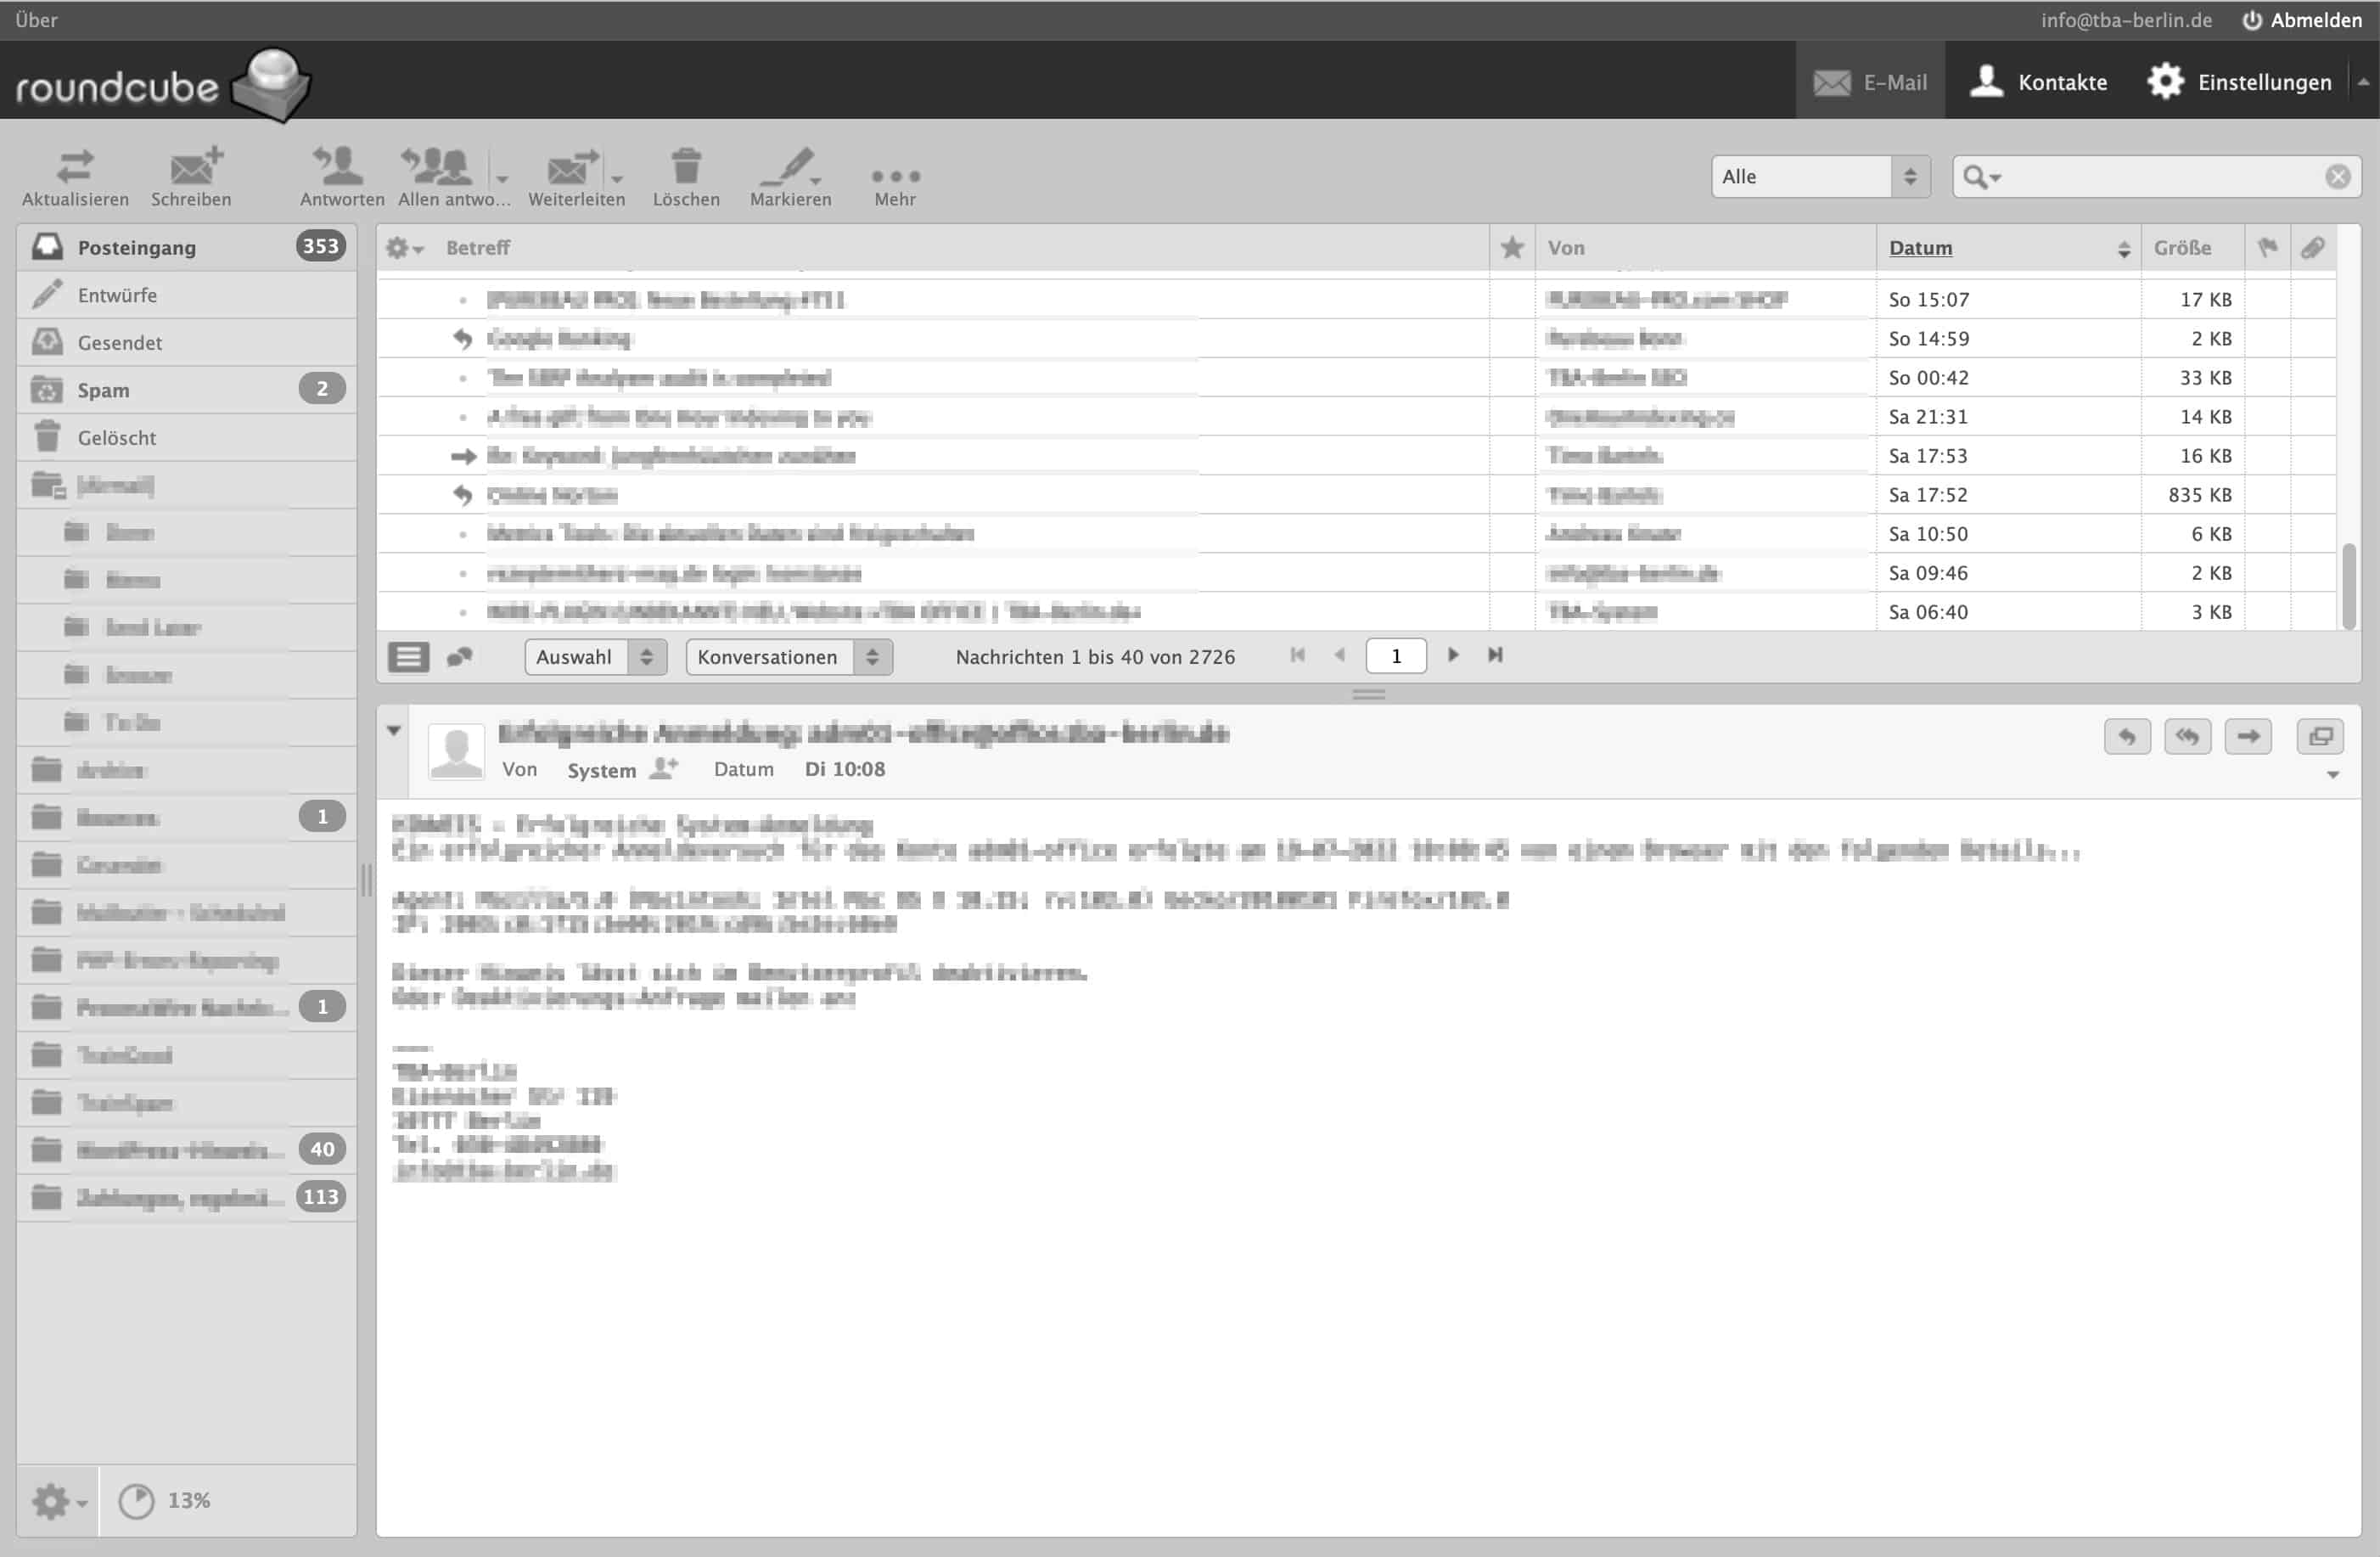Toggle the threaded list view icon below the messages

click(461, 656)
